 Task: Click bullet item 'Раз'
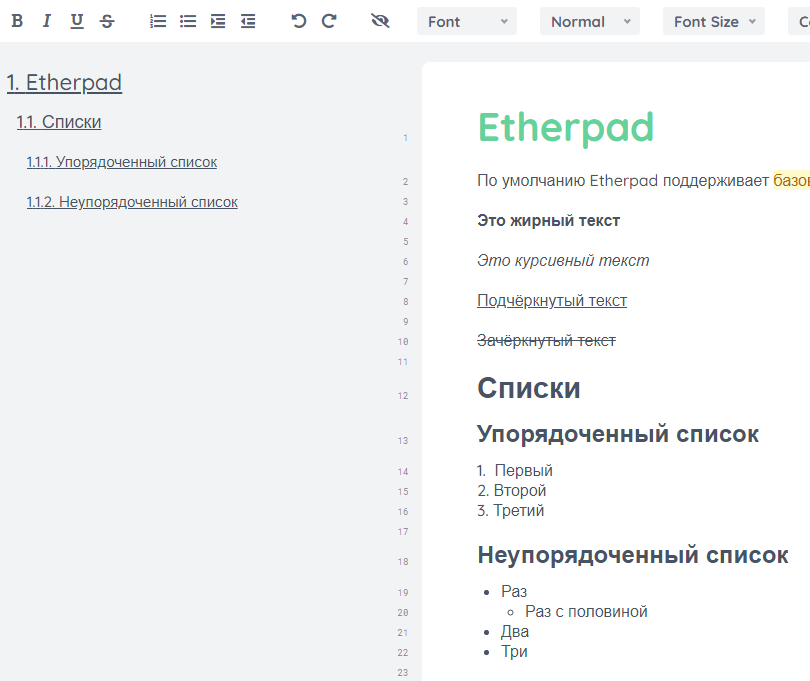[x=514, y=592]
